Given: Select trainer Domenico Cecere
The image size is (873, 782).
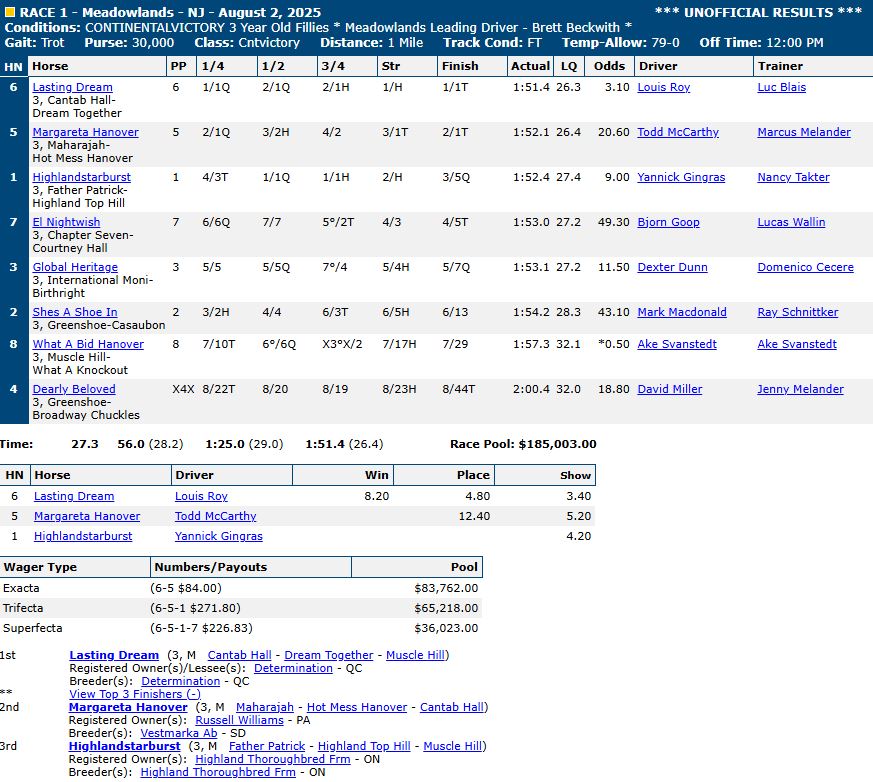Looking at the screenshot, I should (x=805, y=268).
